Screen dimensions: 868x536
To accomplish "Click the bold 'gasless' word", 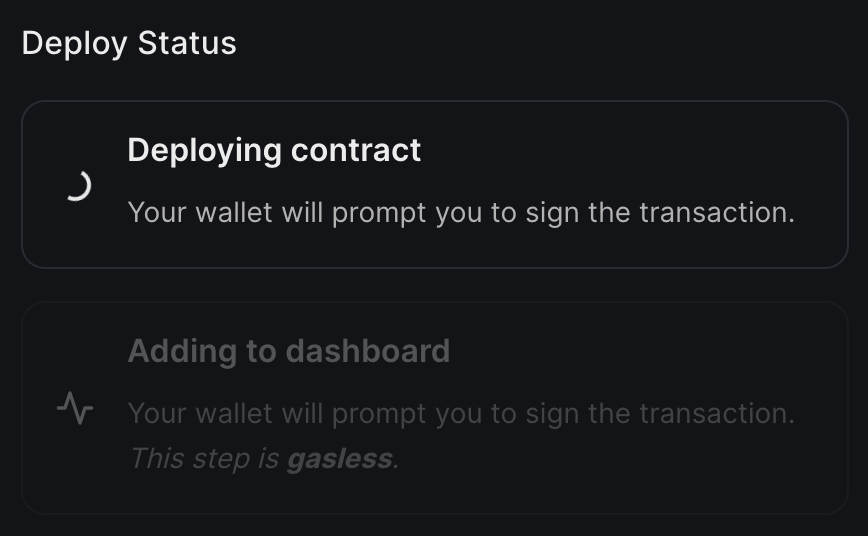I will 340,459.
